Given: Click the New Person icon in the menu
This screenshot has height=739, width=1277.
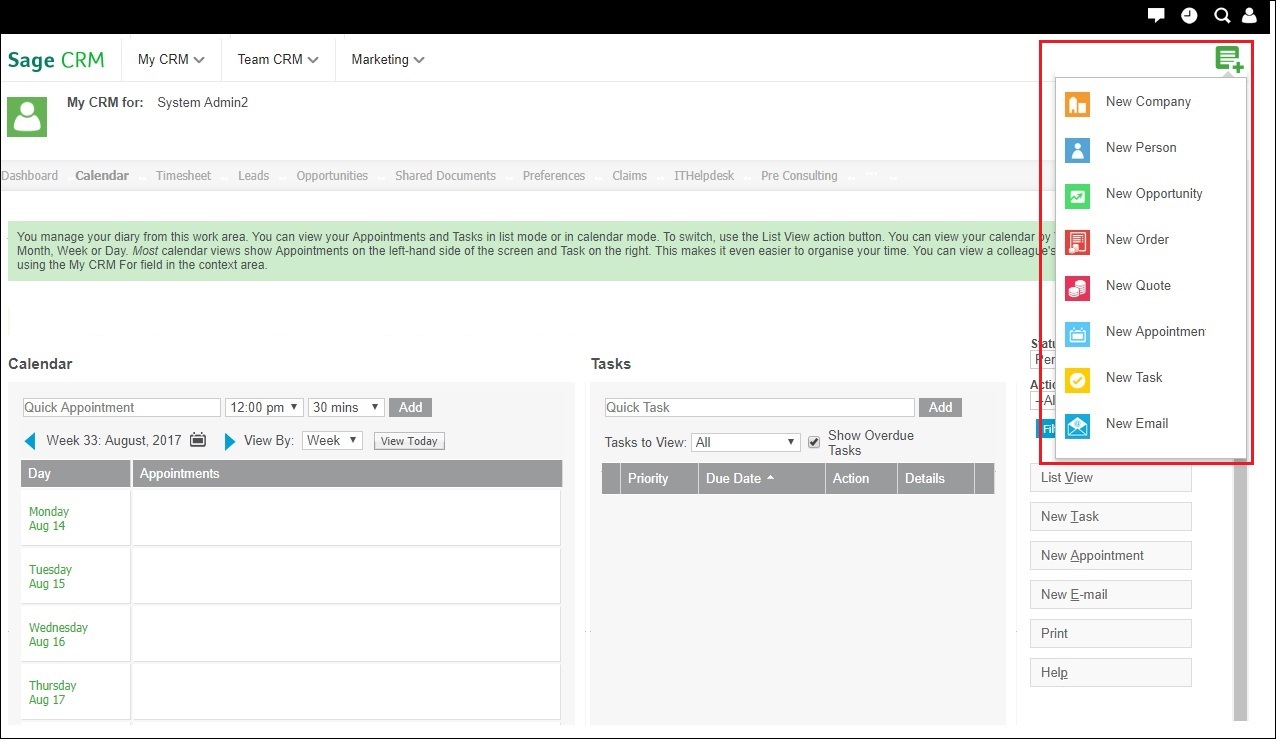Looking at the screenshot, I should click(x=1077, y=150).
